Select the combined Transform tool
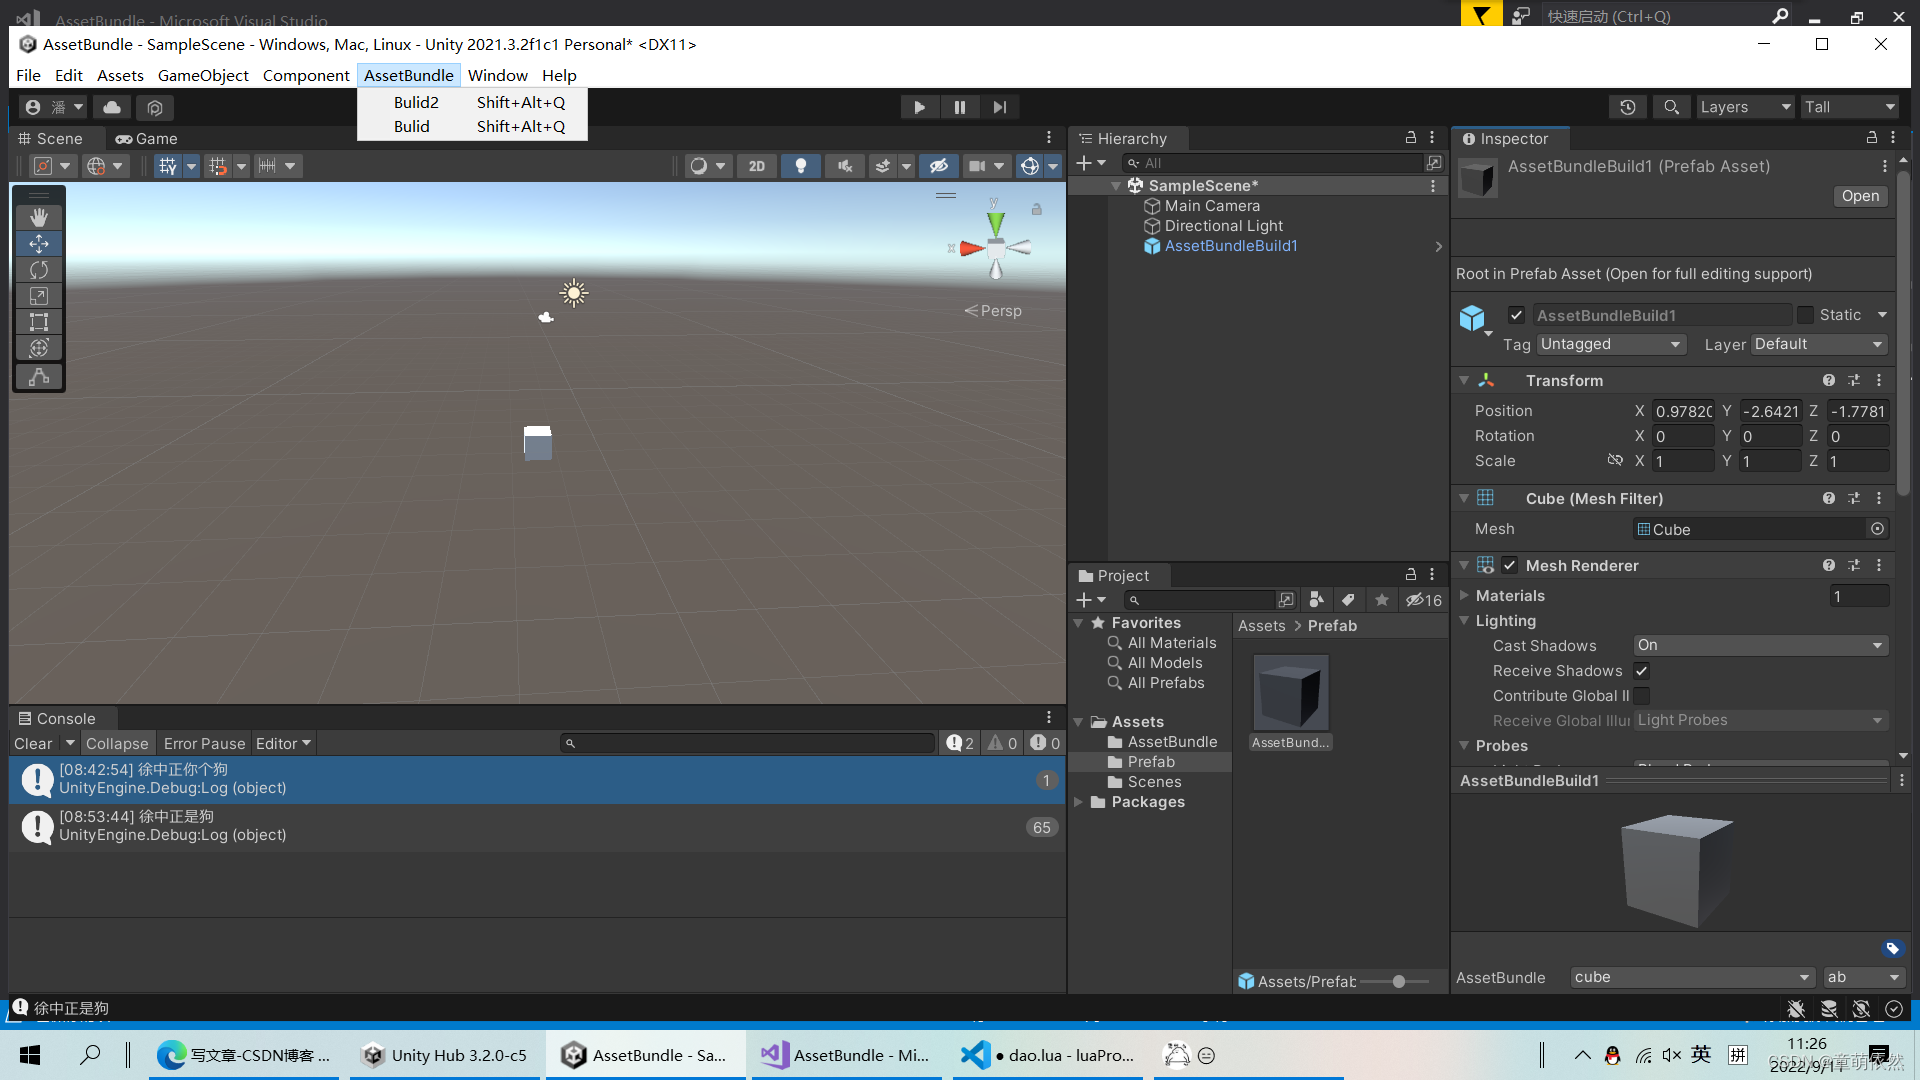 [39, 348]
